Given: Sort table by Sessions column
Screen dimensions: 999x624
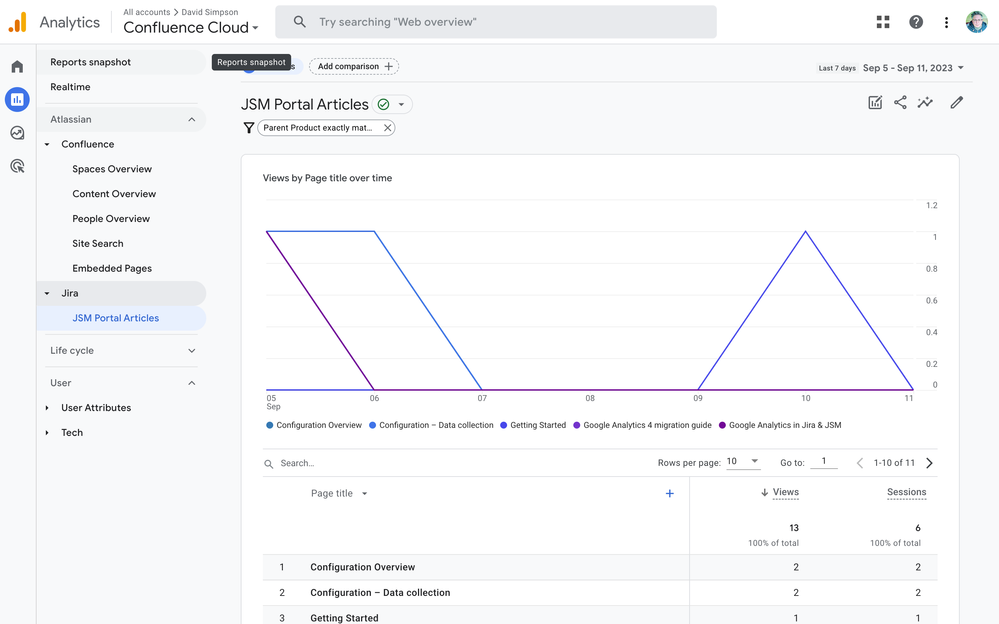Looking at the screenshot, I should pyautogui.click(x=907, y=492).
